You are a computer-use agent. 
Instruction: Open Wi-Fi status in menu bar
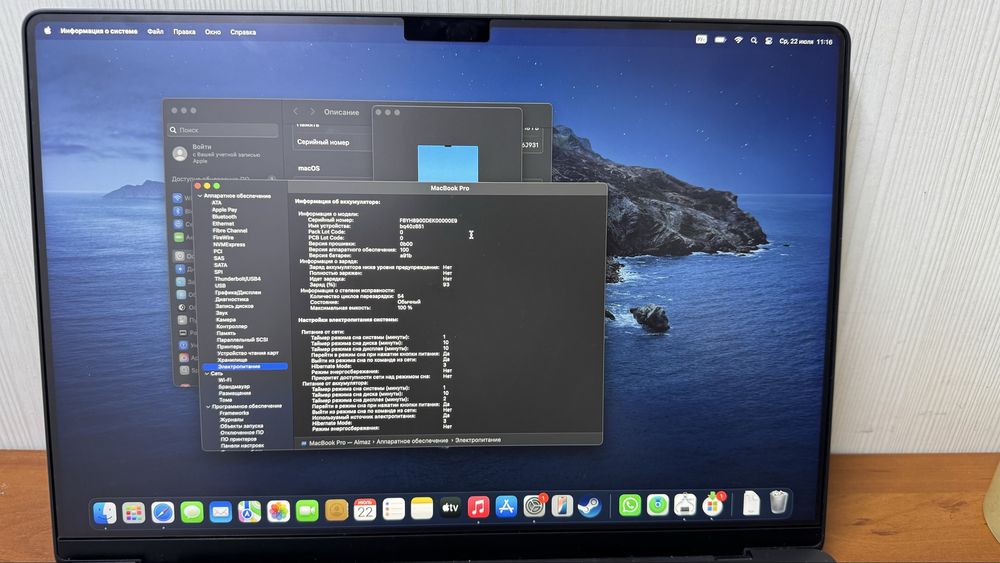click(739, 40)
